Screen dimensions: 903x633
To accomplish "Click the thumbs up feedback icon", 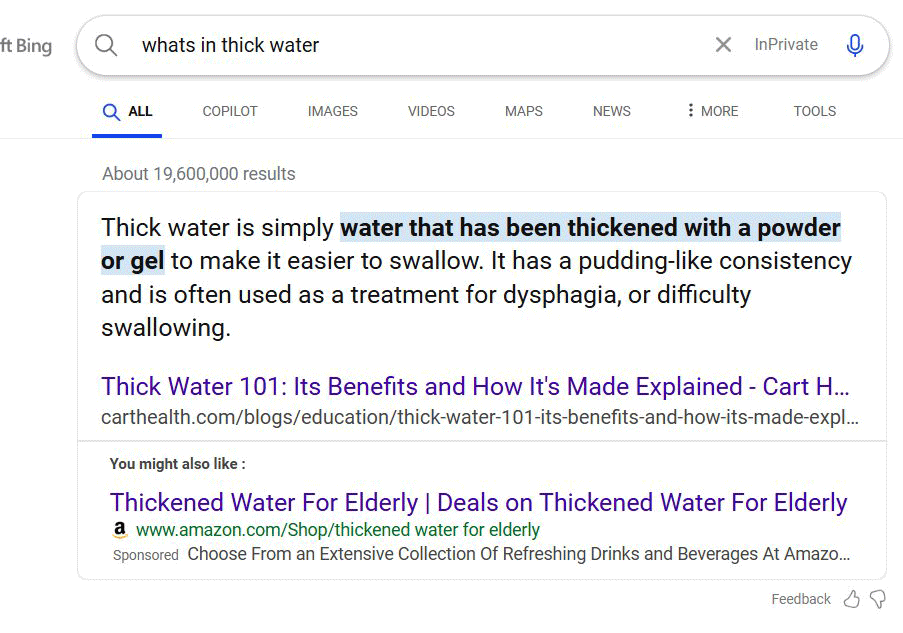I will click(x=852, y=599).
